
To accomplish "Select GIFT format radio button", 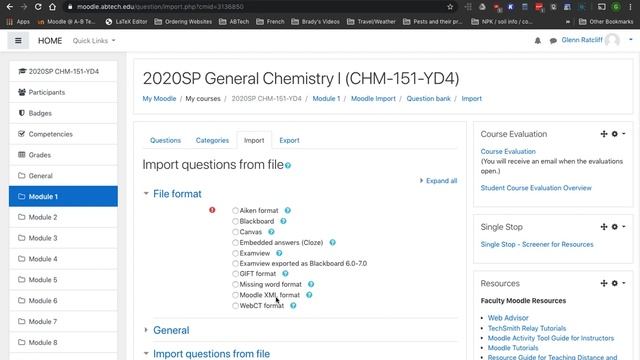I will pos(235,273).
